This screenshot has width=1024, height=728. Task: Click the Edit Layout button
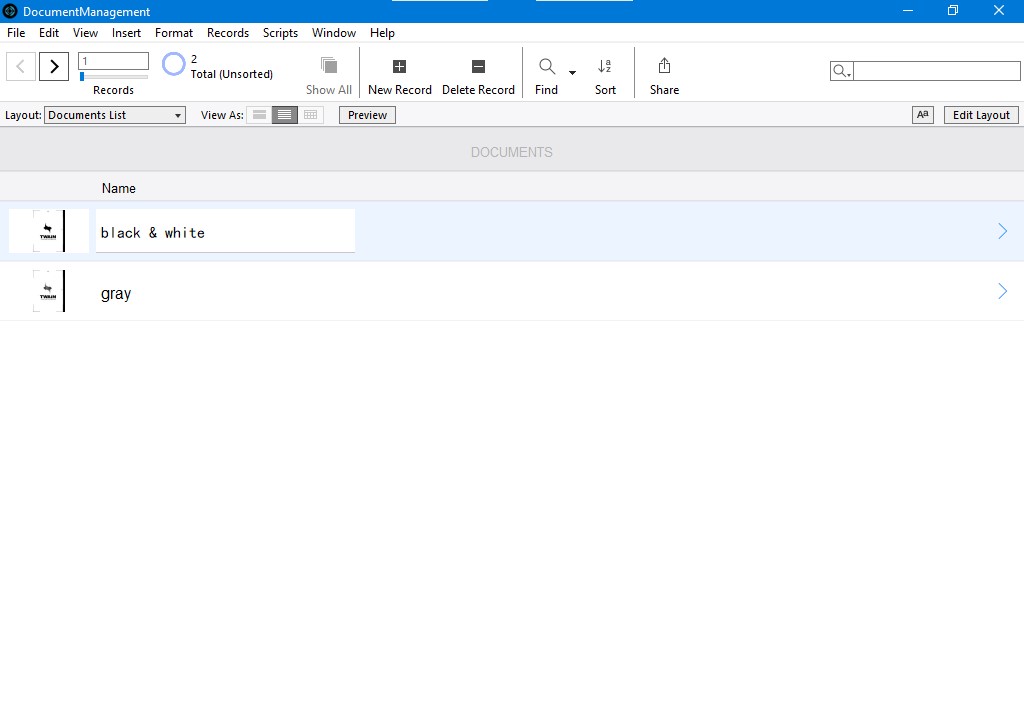point(980,115)
